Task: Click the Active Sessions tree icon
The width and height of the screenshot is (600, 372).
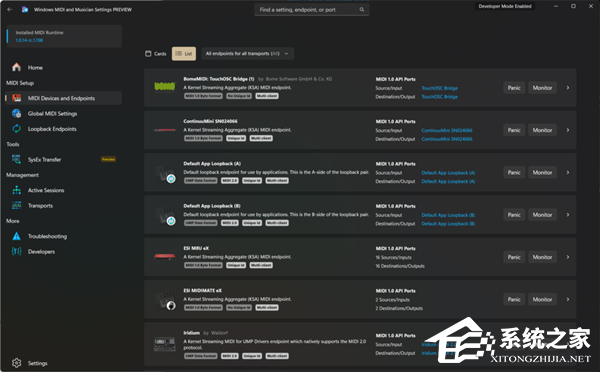Action: [16, 190]
